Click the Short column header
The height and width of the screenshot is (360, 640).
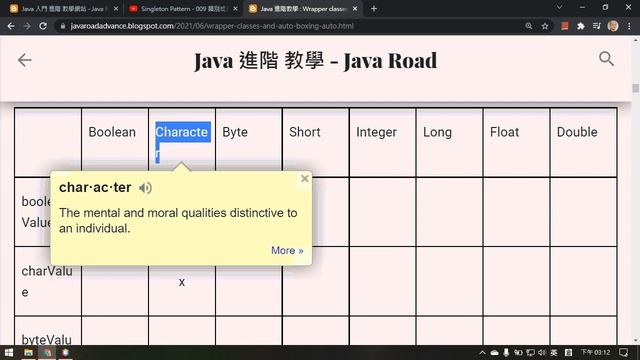(x=304, y=132)
